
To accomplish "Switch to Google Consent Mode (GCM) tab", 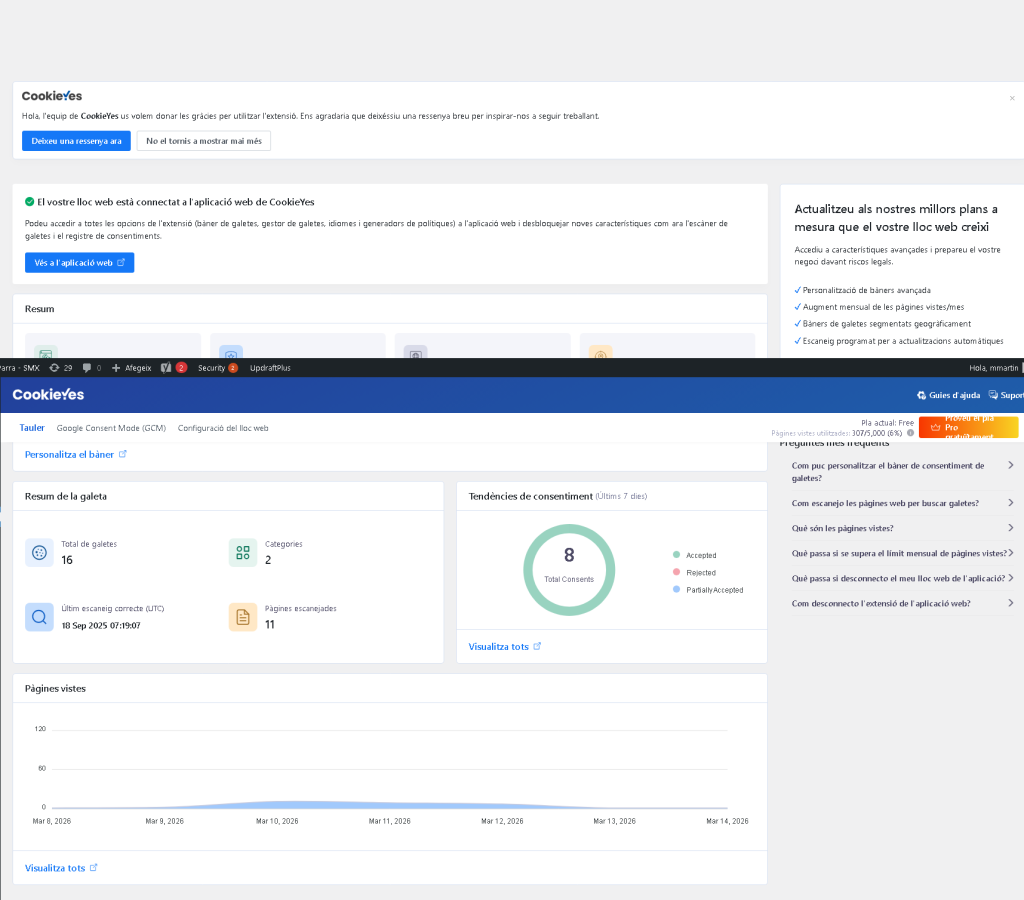I will 111,428.
